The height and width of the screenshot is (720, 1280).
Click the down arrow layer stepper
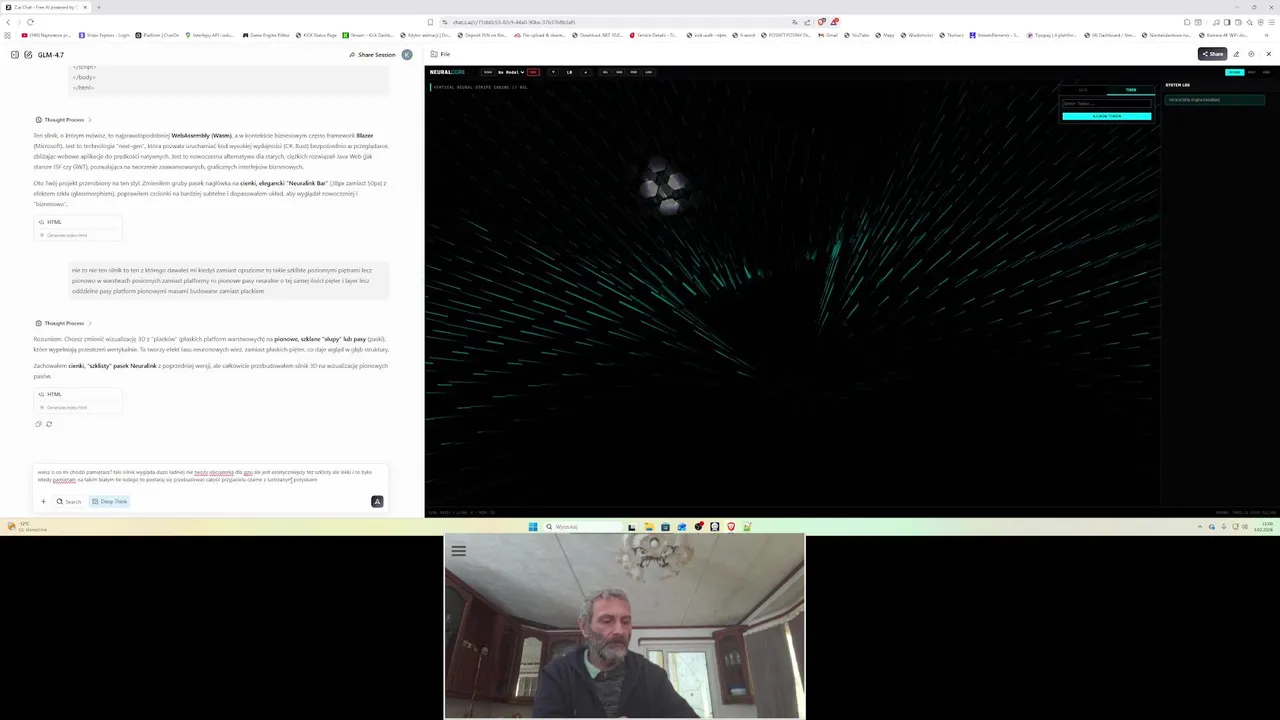point(553,72)
